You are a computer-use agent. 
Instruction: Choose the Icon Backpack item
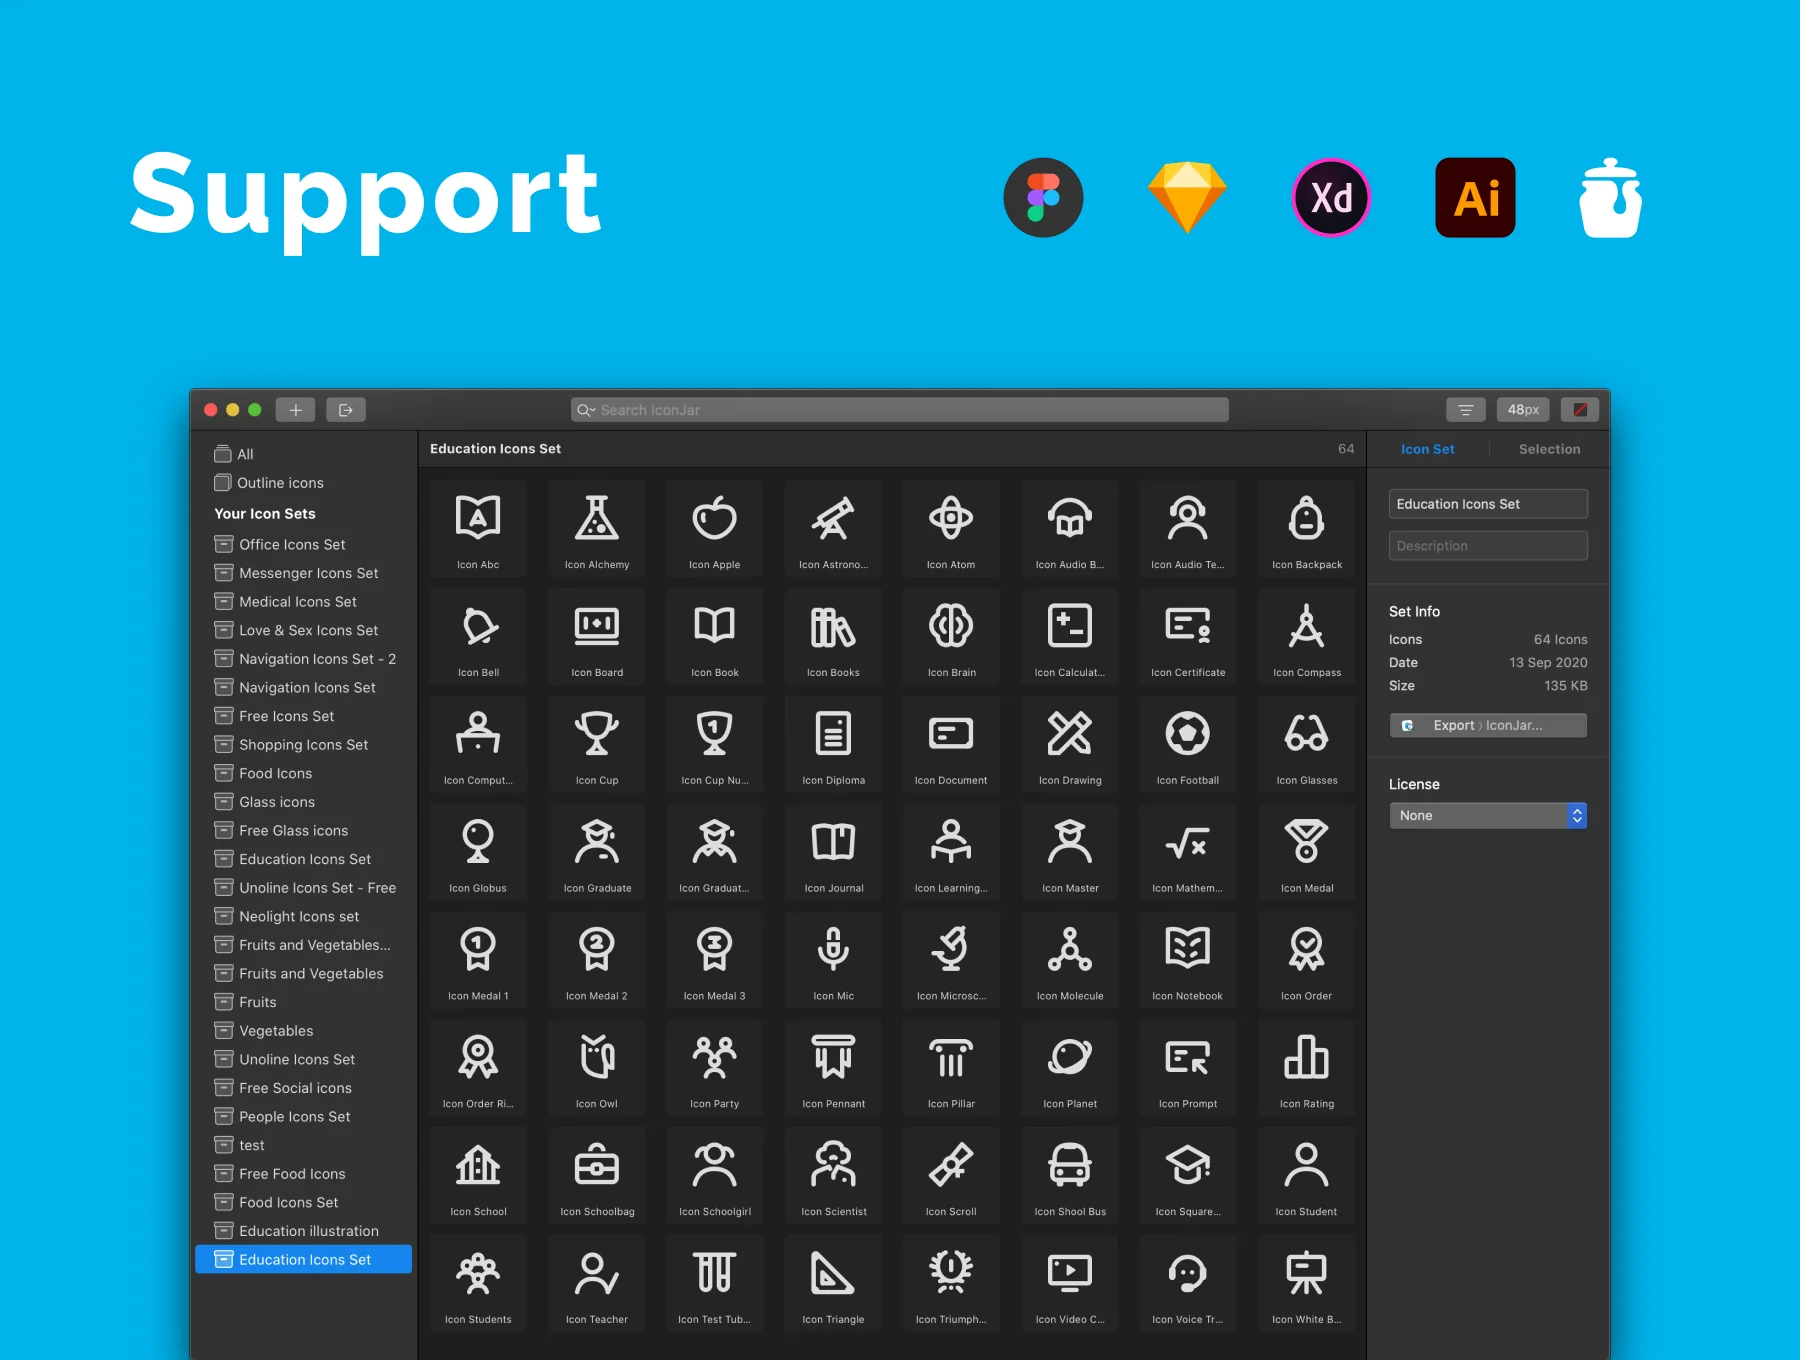1307,528
